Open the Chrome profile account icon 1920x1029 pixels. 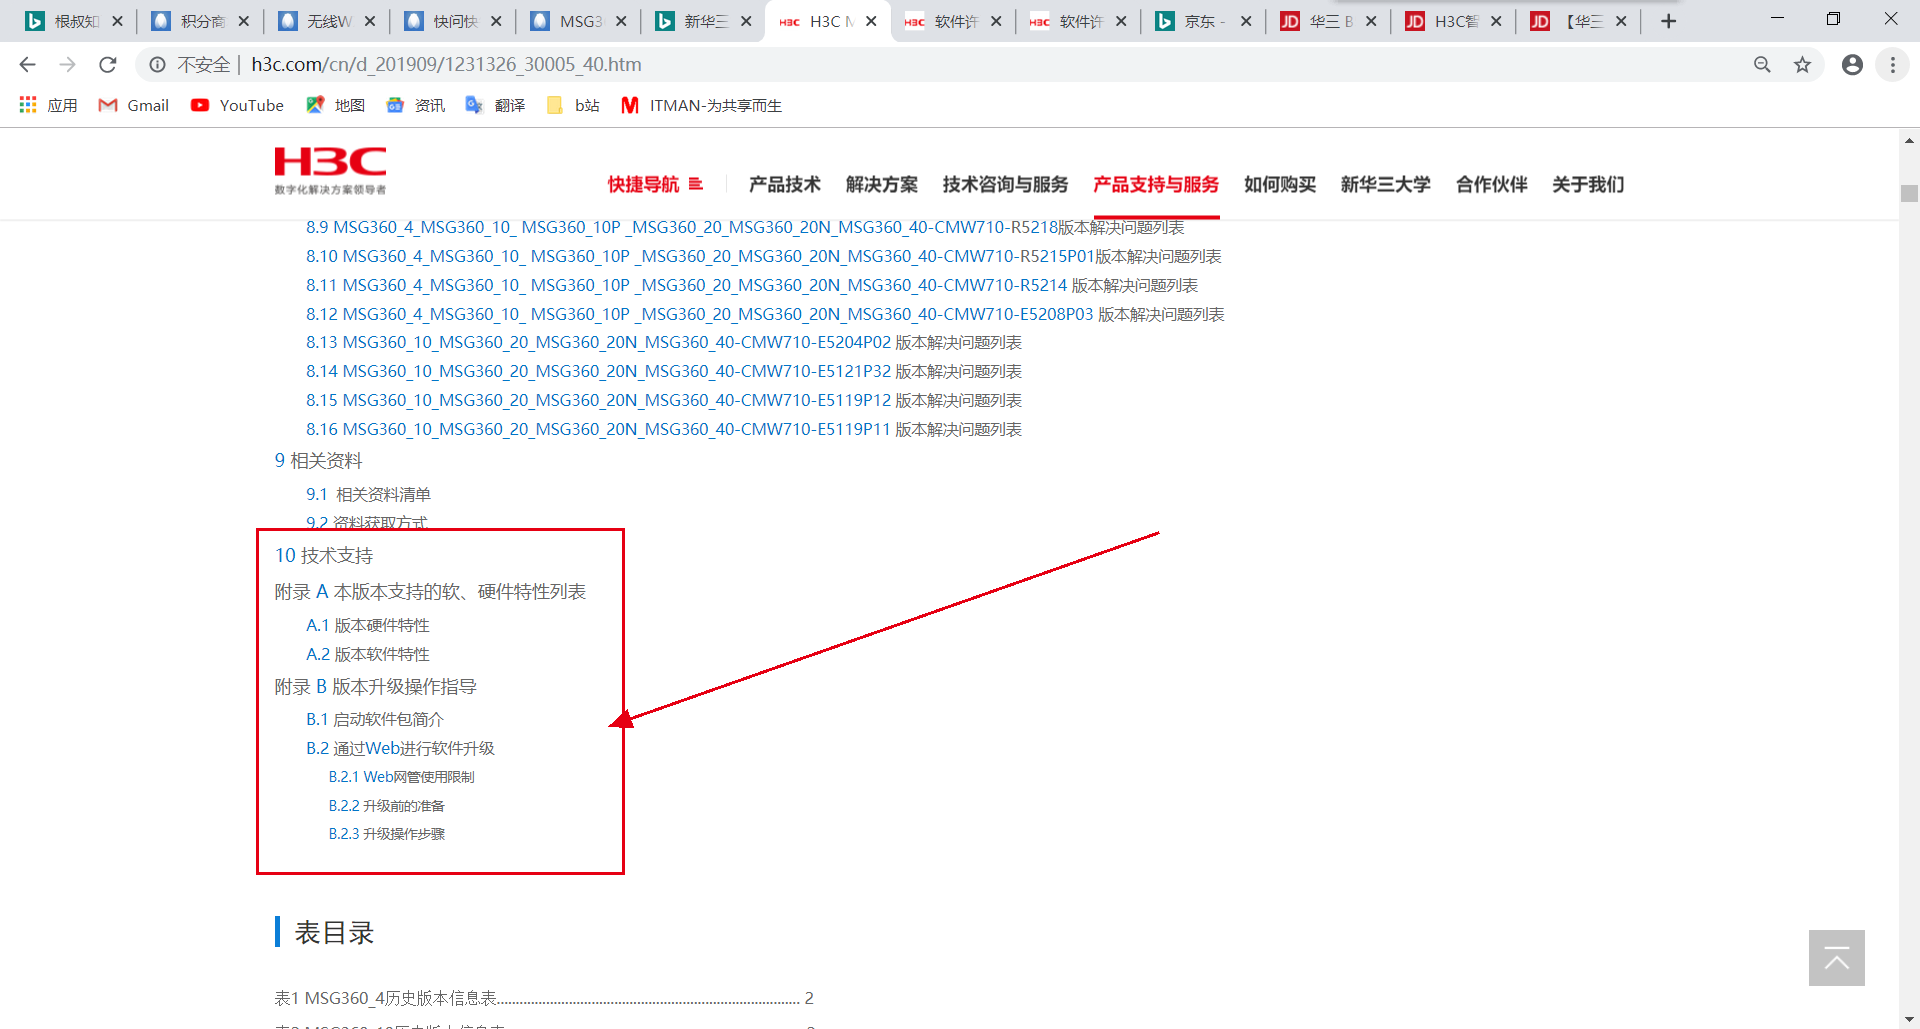click(1852, 65)
